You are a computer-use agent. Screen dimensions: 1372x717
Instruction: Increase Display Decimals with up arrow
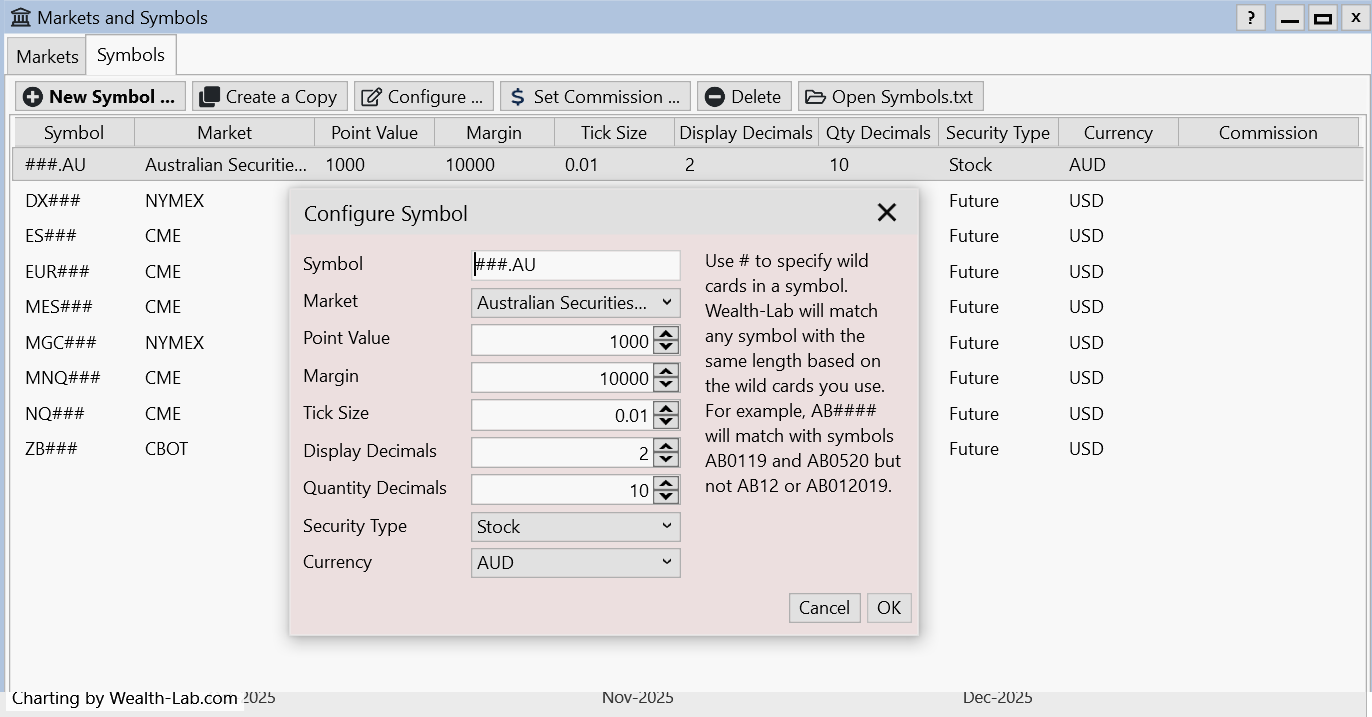pos(666,446)
